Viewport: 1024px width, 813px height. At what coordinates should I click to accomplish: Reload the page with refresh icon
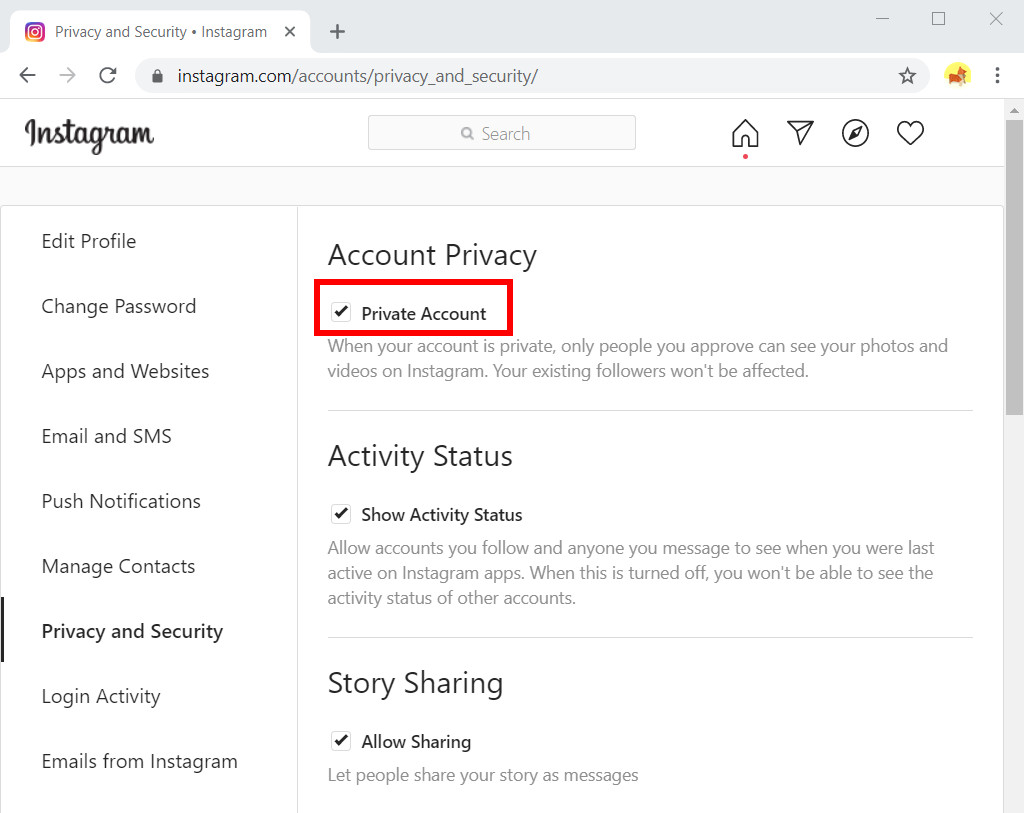[x=108, y=76]
